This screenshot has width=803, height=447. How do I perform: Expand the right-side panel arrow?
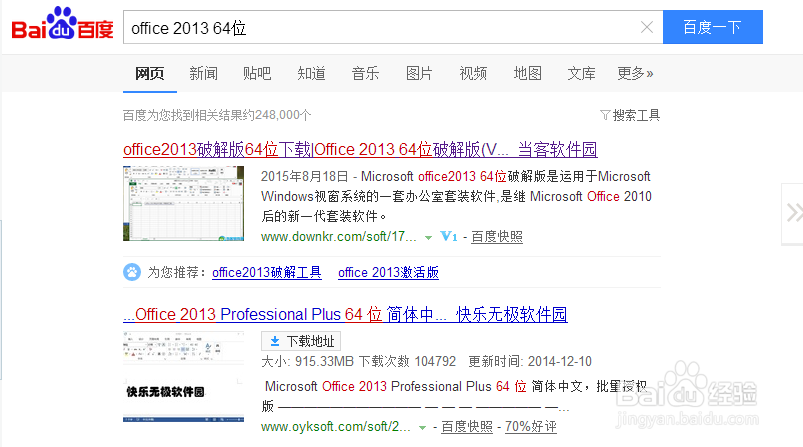[x=793, y=214]
